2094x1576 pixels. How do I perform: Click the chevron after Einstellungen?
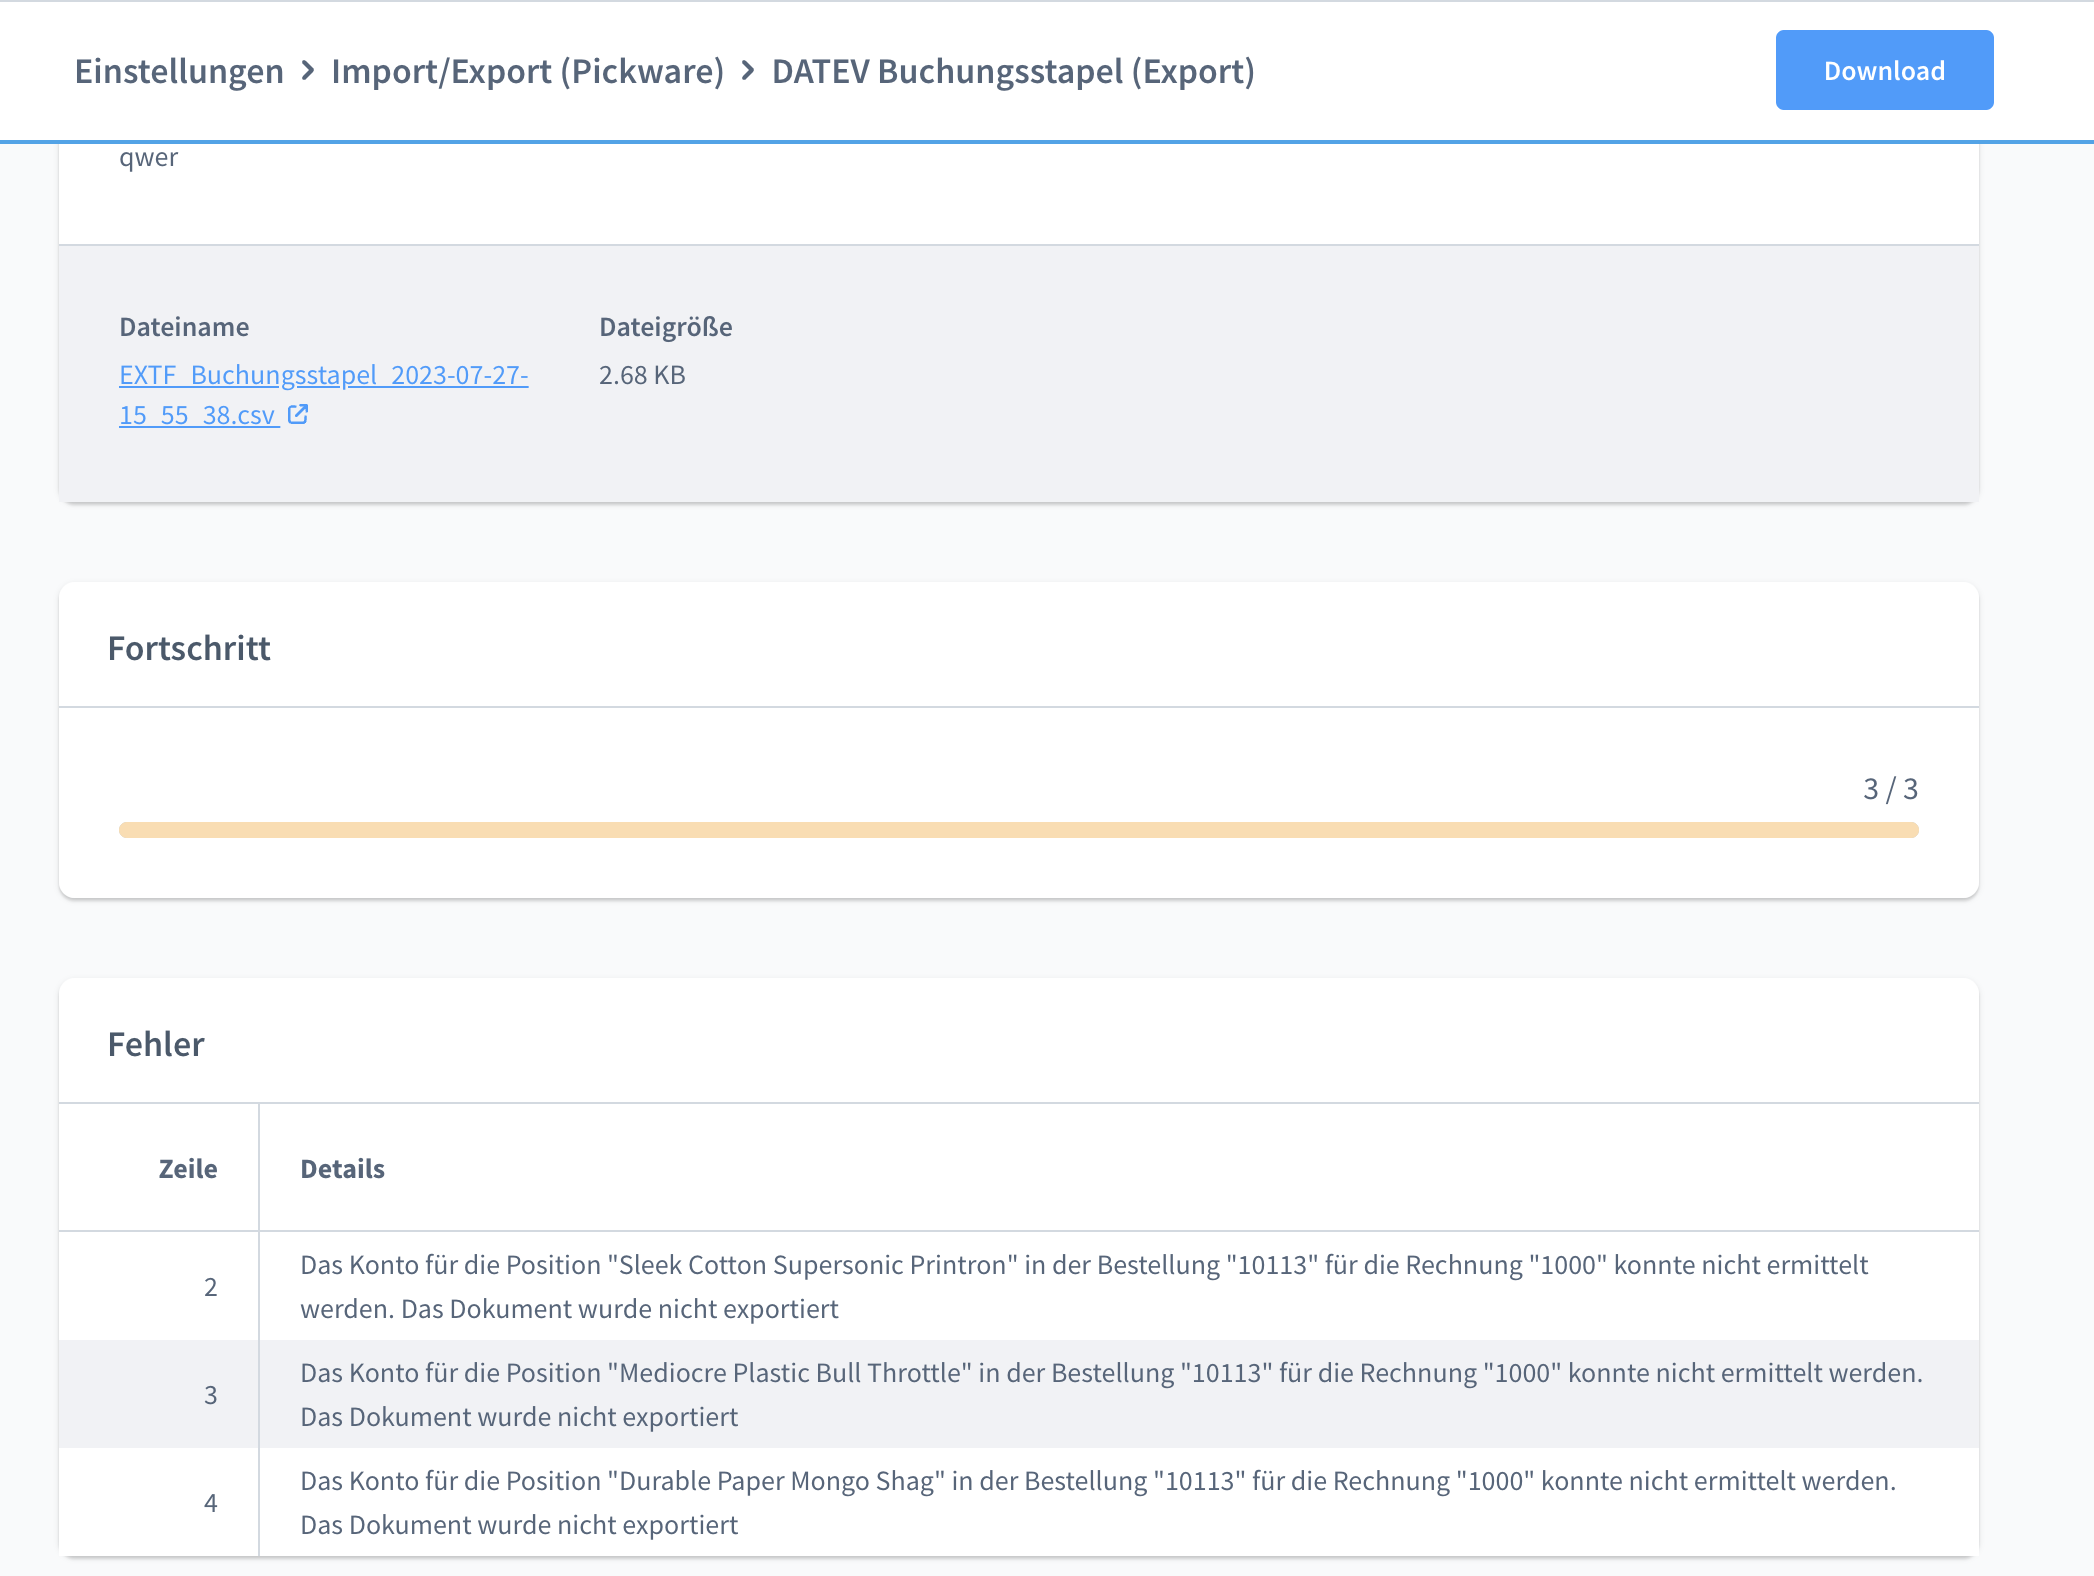click(308, 71)
